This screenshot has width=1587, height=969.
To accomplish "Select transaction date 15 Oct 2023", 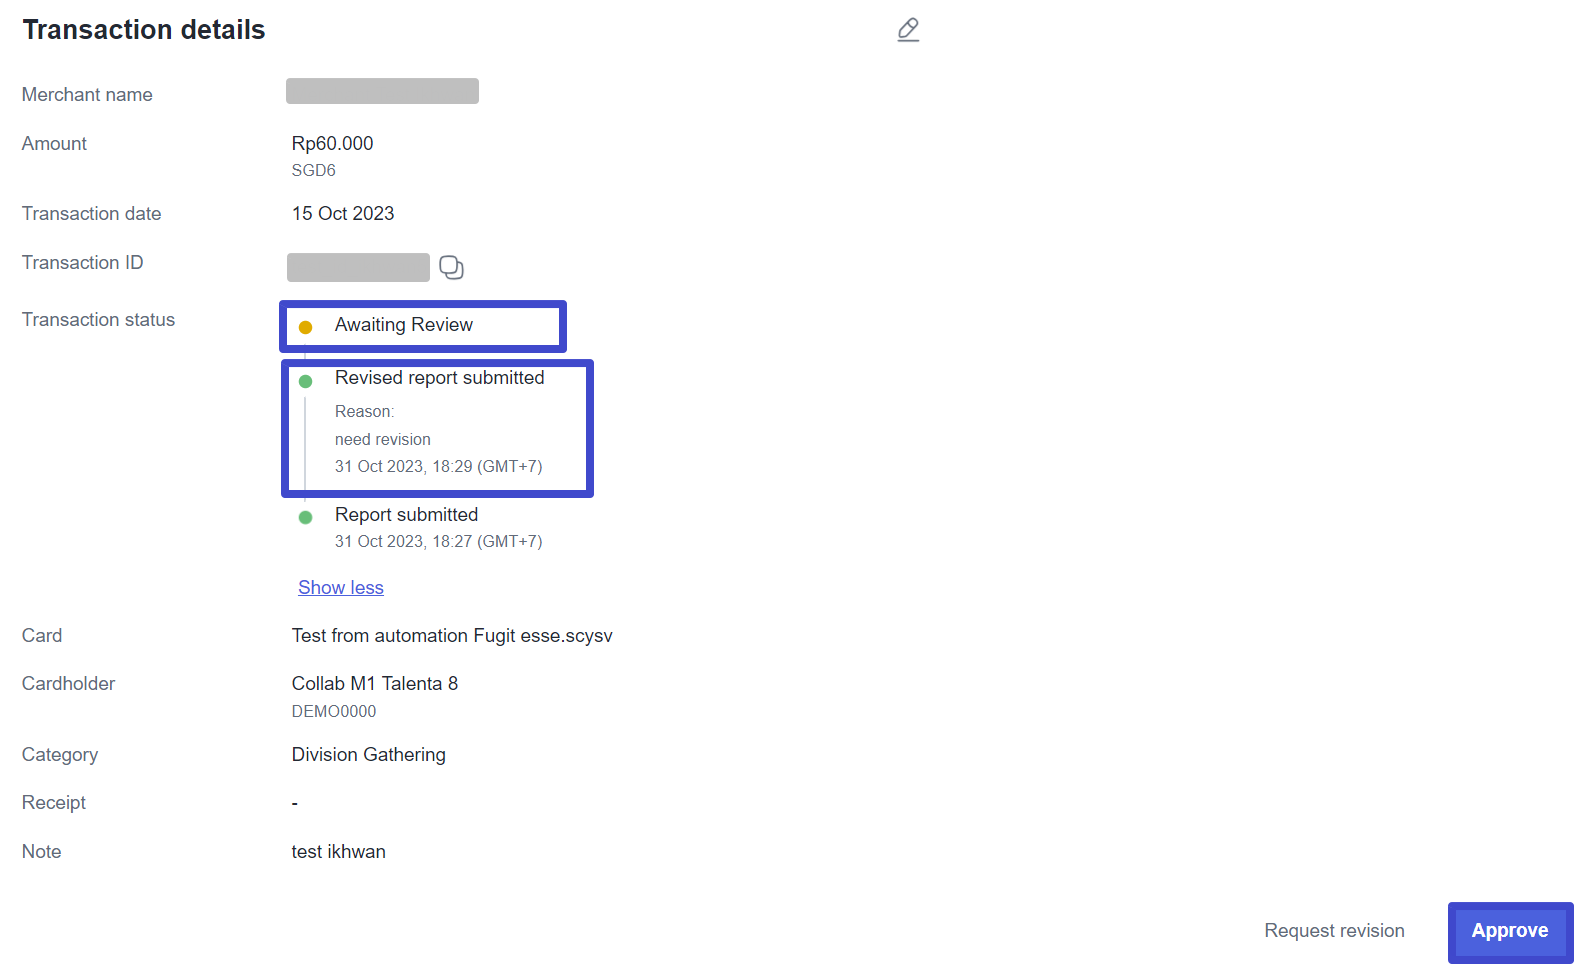I will click(343, 214).
